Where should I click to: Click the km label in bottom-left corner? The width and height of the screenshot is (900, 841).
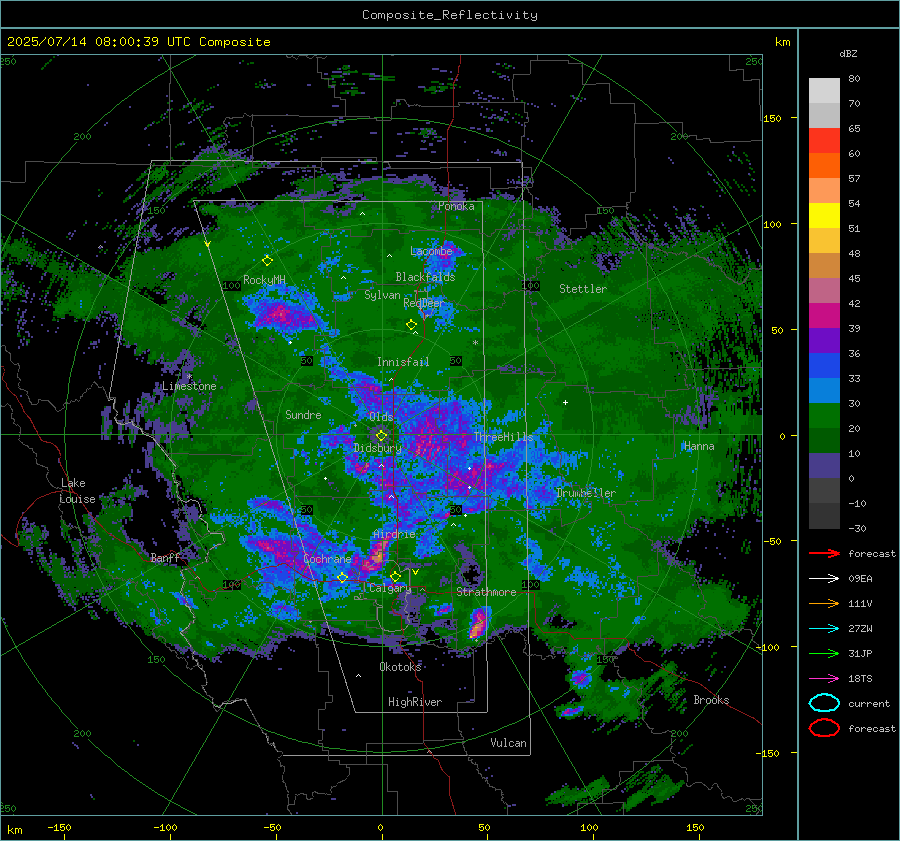pyautogui.click(x=15, y=830)
